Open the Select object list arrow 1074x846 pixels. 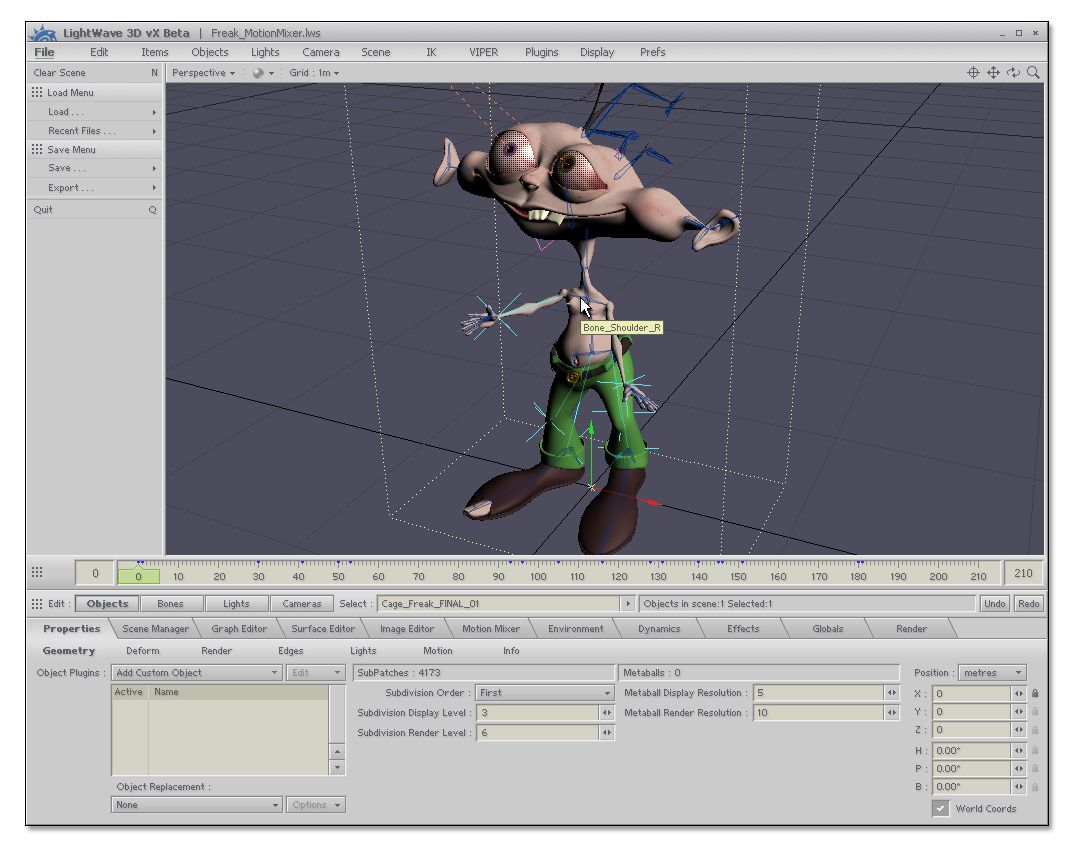[x=627, y=604]
